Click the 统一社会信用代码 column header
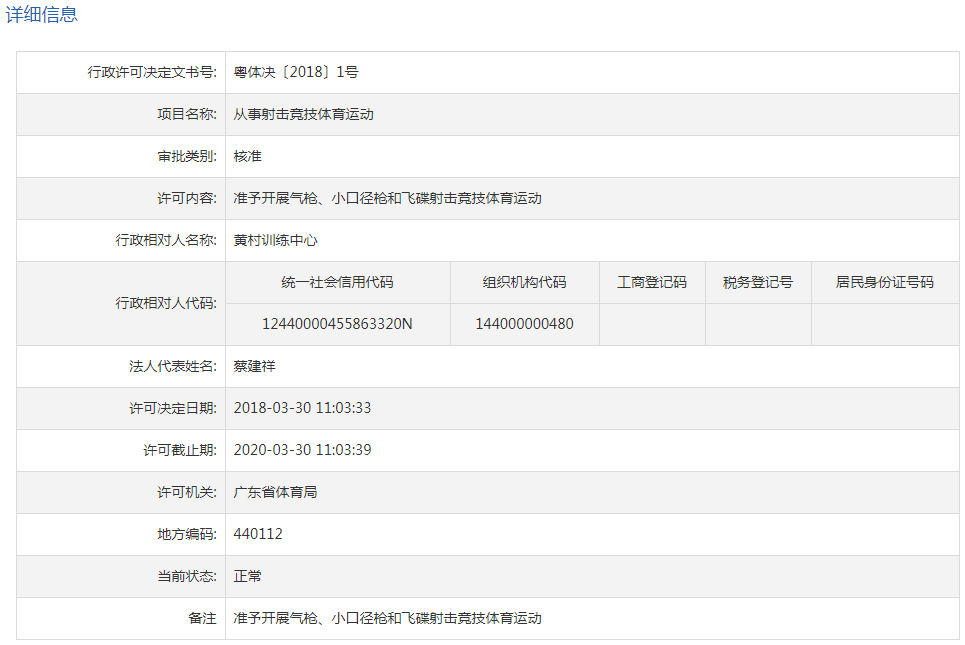Screen dimensions: 965x645 tap(337, 282)
